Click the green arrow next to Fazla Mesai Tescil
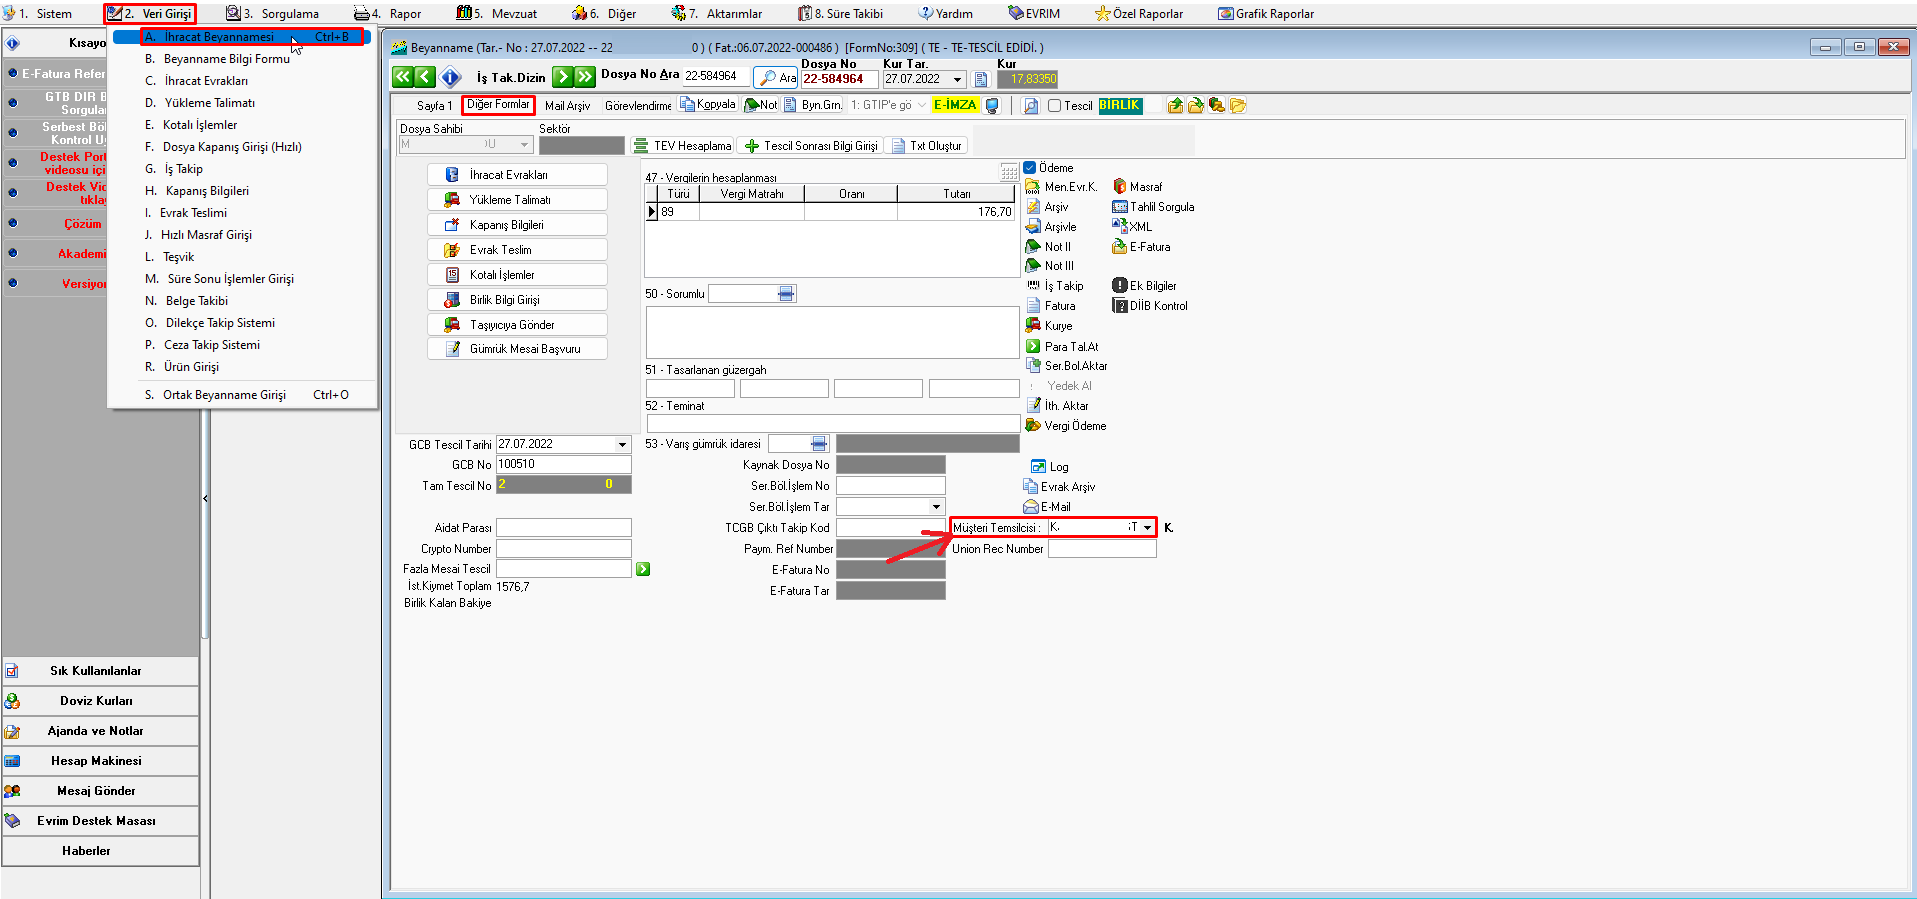 tap(643, 569)
